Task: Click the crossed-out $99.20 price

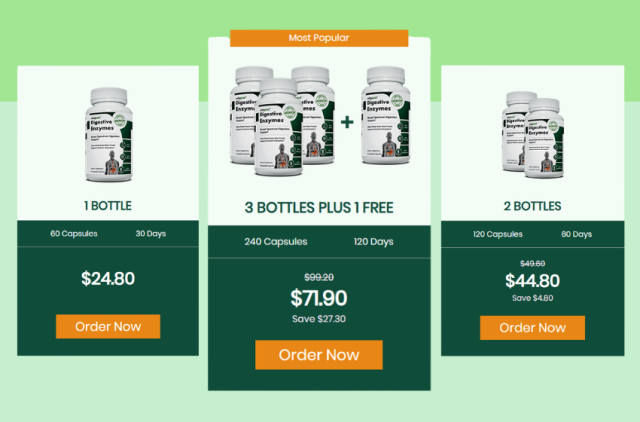Action: (319, 278)
